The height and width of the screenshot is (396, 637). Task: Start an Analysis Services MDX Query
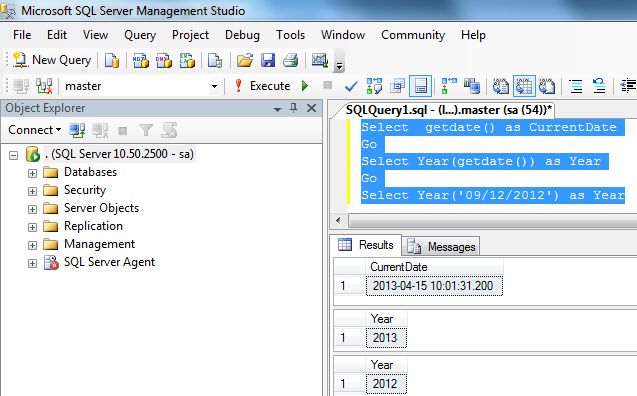point(141,61)
